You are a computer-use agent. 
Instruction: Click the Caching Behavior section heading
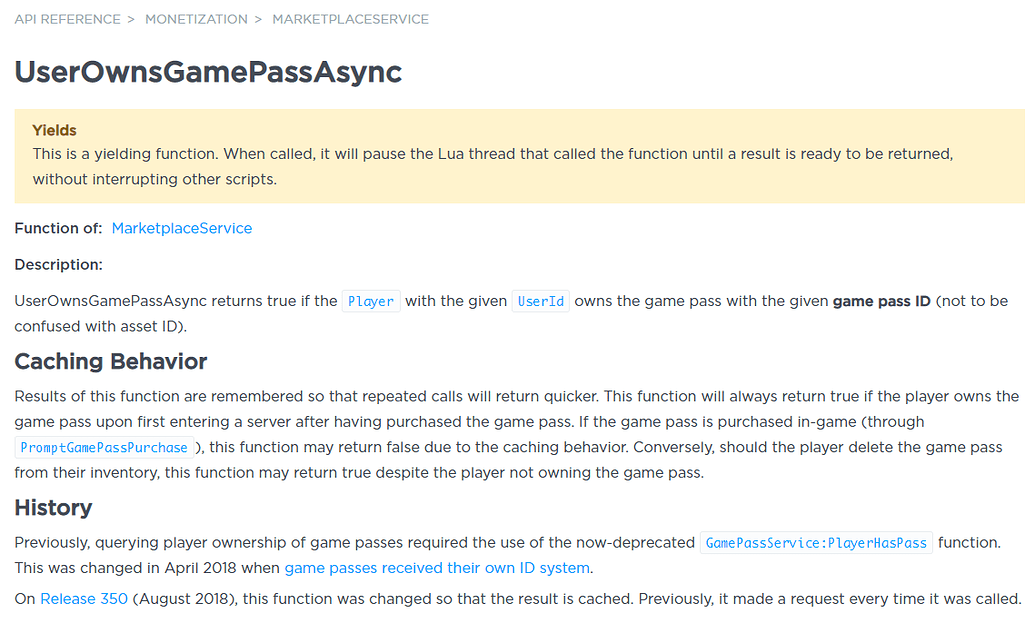(110, 361)
